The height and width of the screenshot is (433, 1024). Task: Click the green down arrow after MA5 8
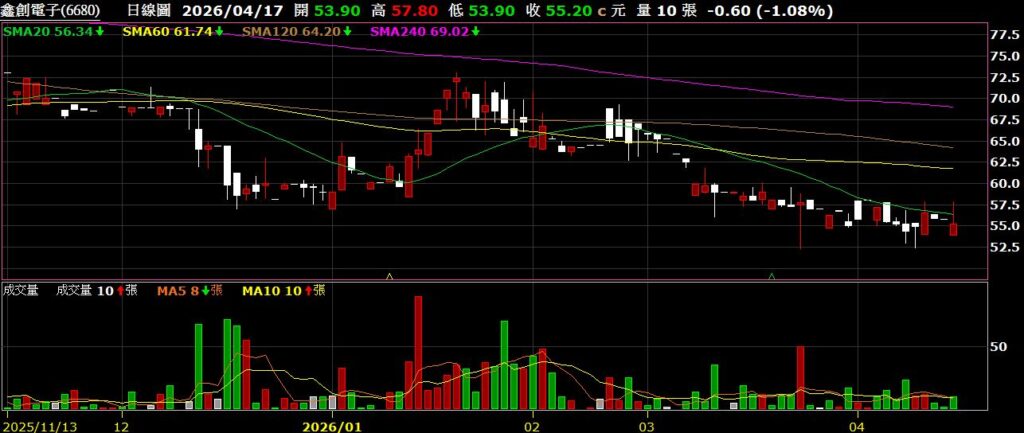(205, 291)
